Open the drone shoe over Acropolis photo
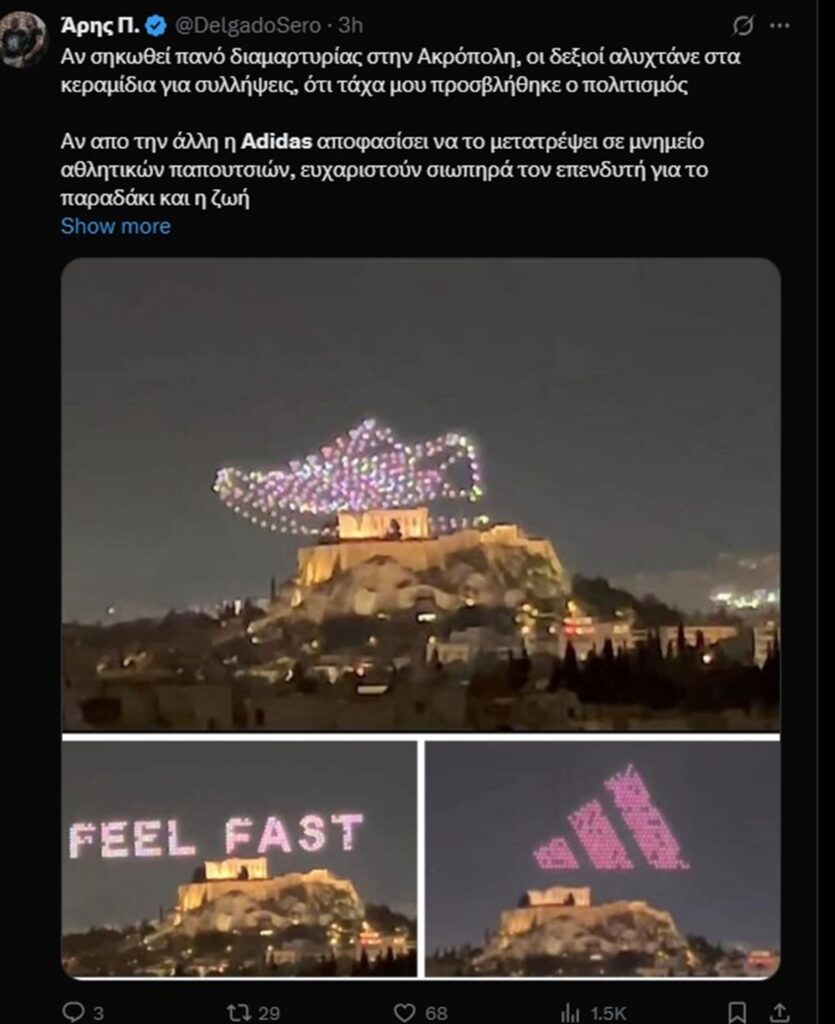The image size is (835, 1024). pyautogui.click(x=420, y=494)
